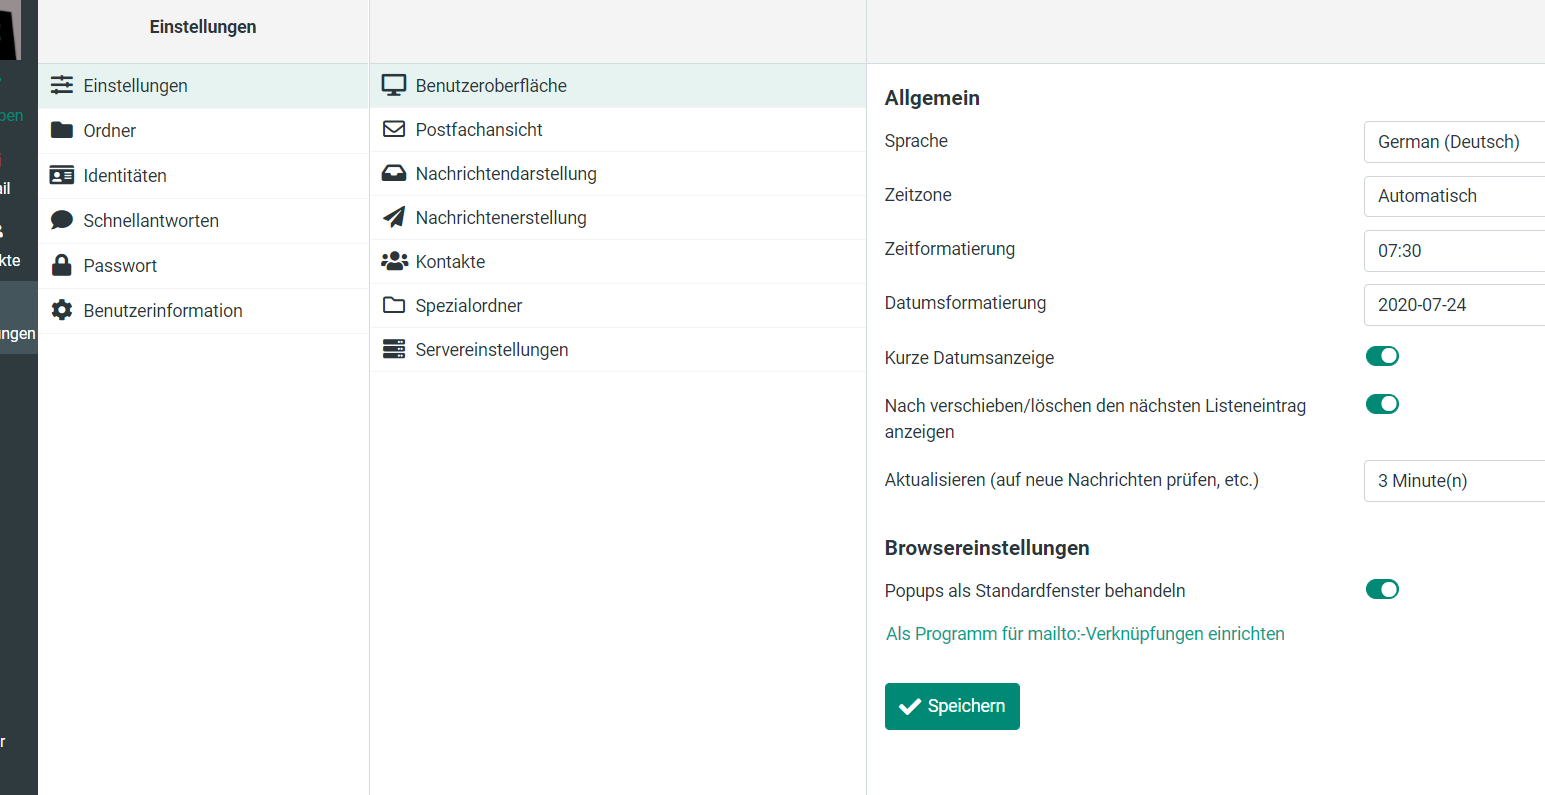The height and width of the screenshot is (795, 1545).
Task: Select Nachrichtendarstellung section
Action: (x=506, y=174)
